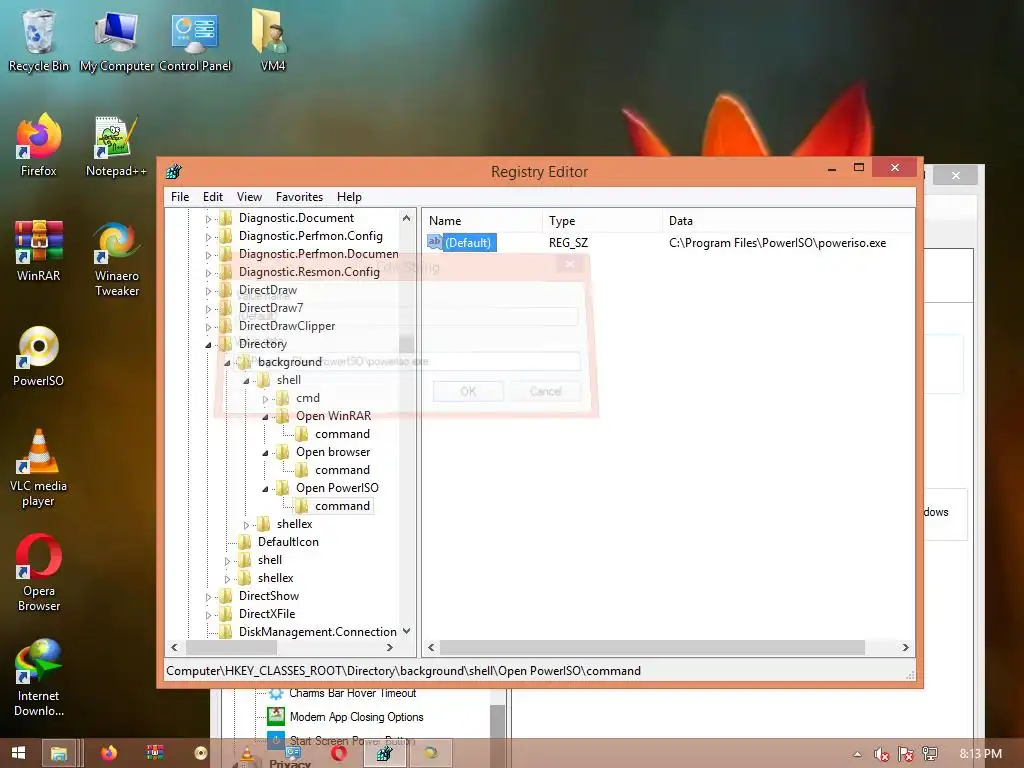Open the Windows Start button

point(18,752)
